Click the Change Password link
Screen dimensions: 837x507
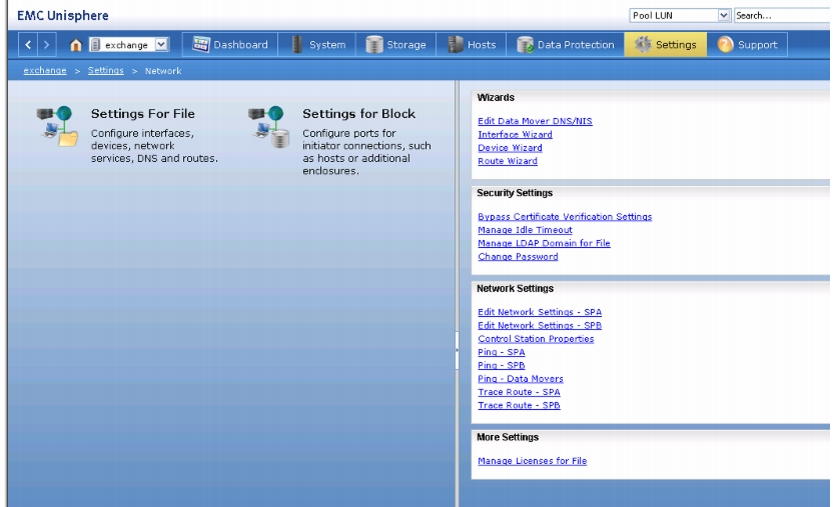click(x=518, y=257)
